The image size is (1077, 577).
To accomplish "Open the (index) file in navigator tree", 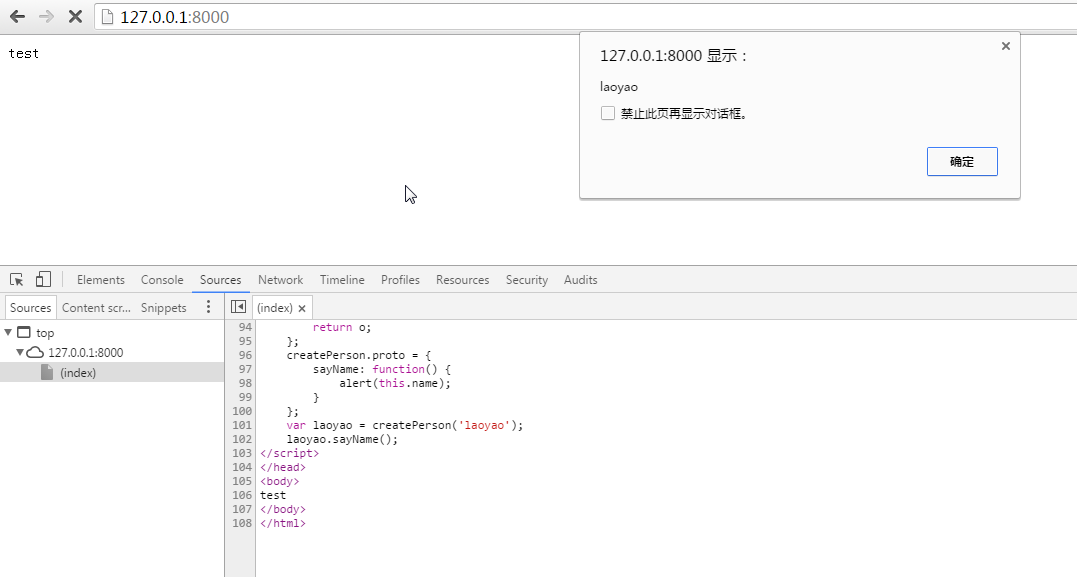I will pyautogui.click(x=78, y=372).
